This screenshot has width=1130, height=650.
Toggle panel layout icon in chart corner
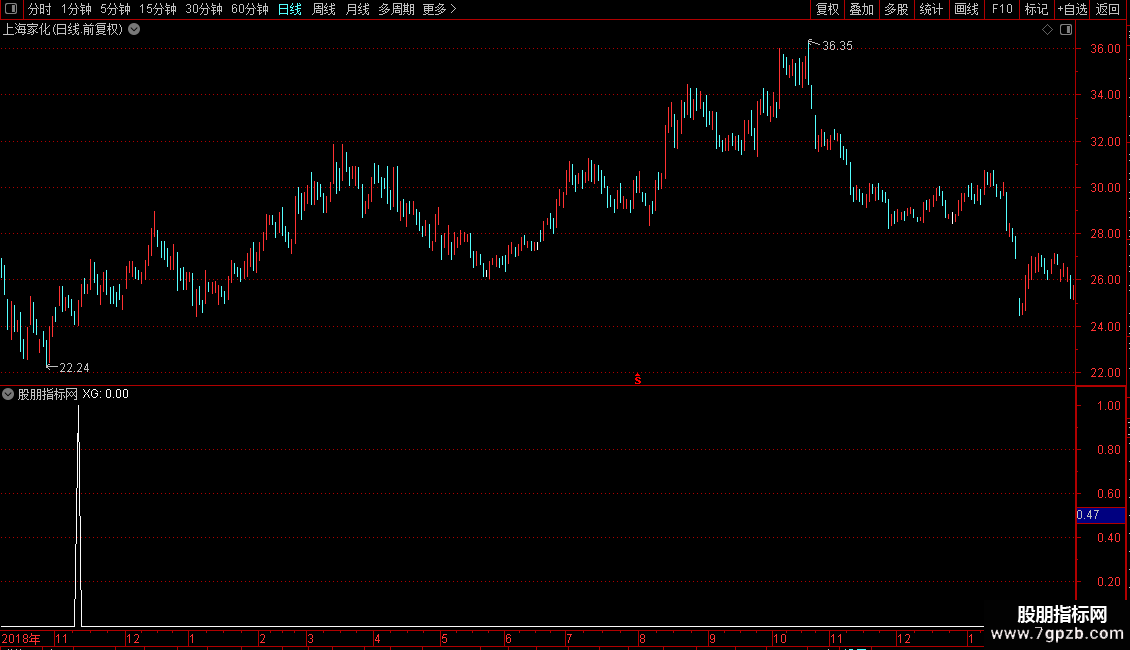1066,30
